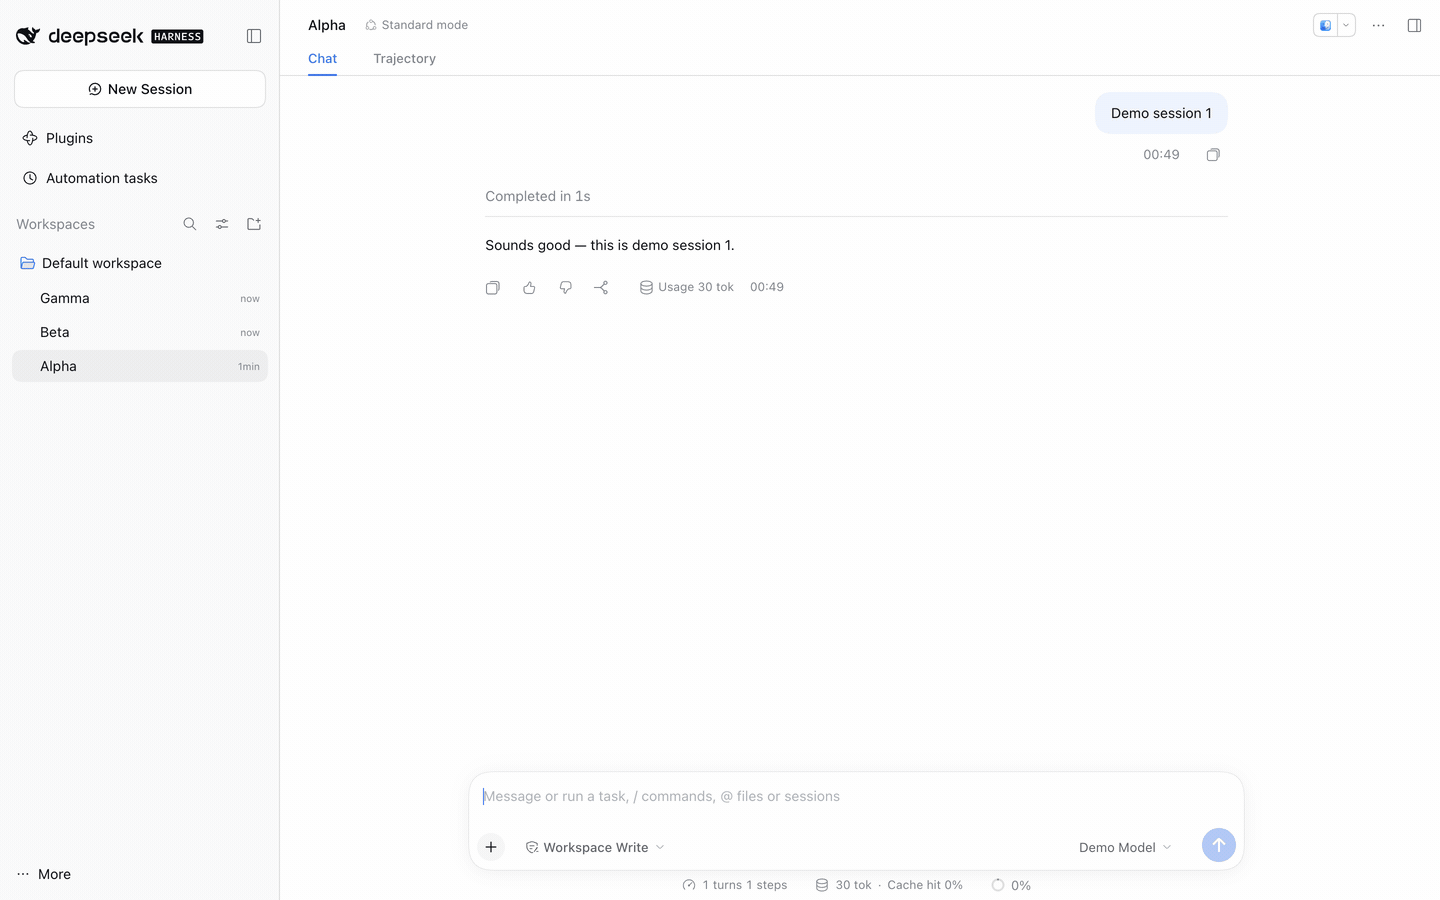Share the assistant's reply
Viewport: 1440px width, 900px height.
(x=601, y=288)
